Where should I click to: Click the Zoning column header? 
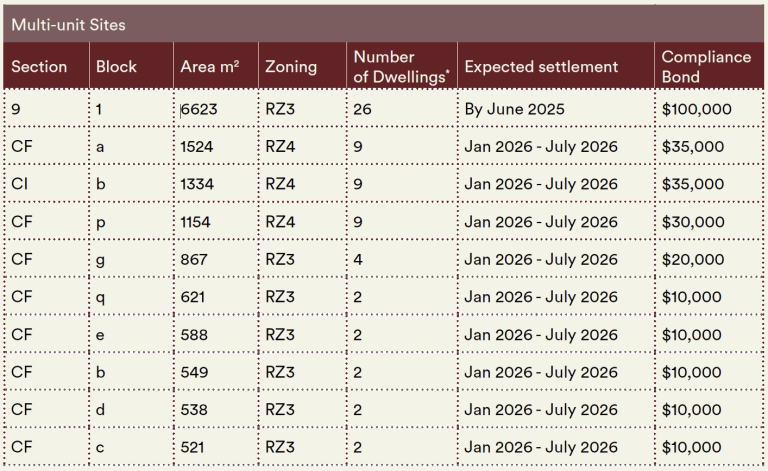pos(291,67)
